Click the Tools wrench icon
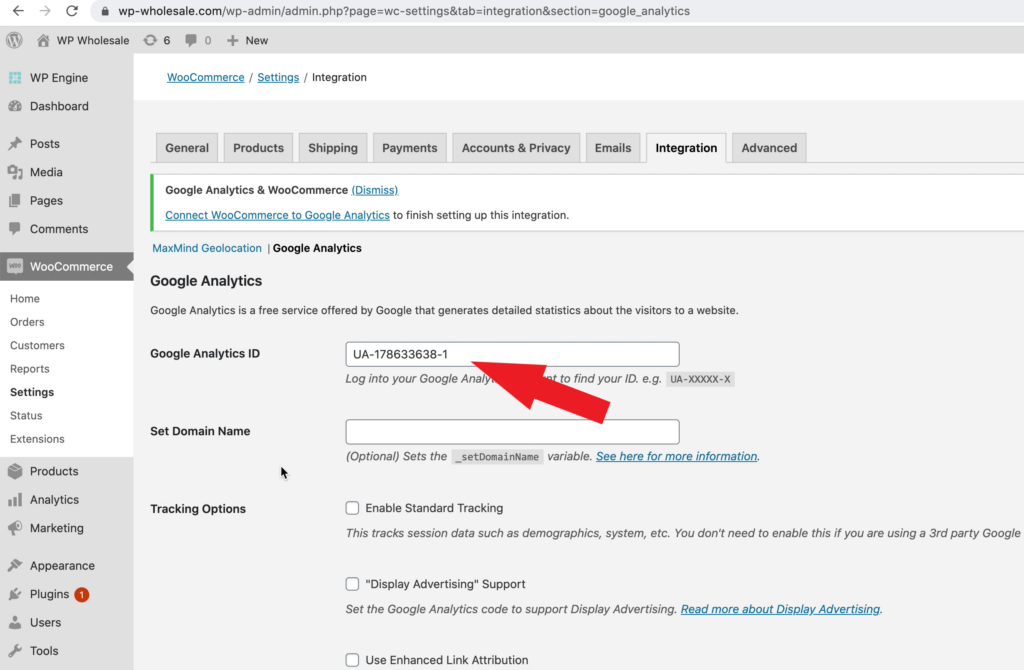This screenshot has height=670, width=1024. pos(15,650)
